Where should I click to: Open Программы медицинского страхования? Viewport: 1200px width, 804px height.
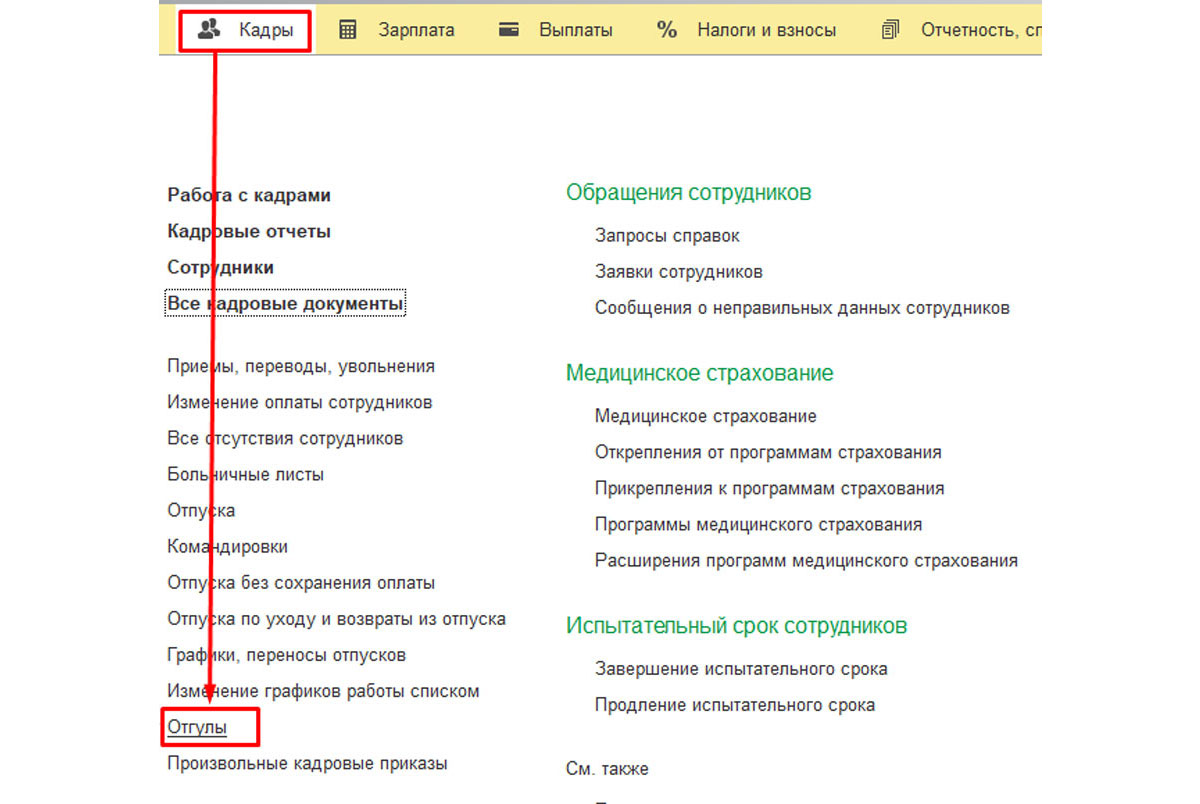coord(758,524)
